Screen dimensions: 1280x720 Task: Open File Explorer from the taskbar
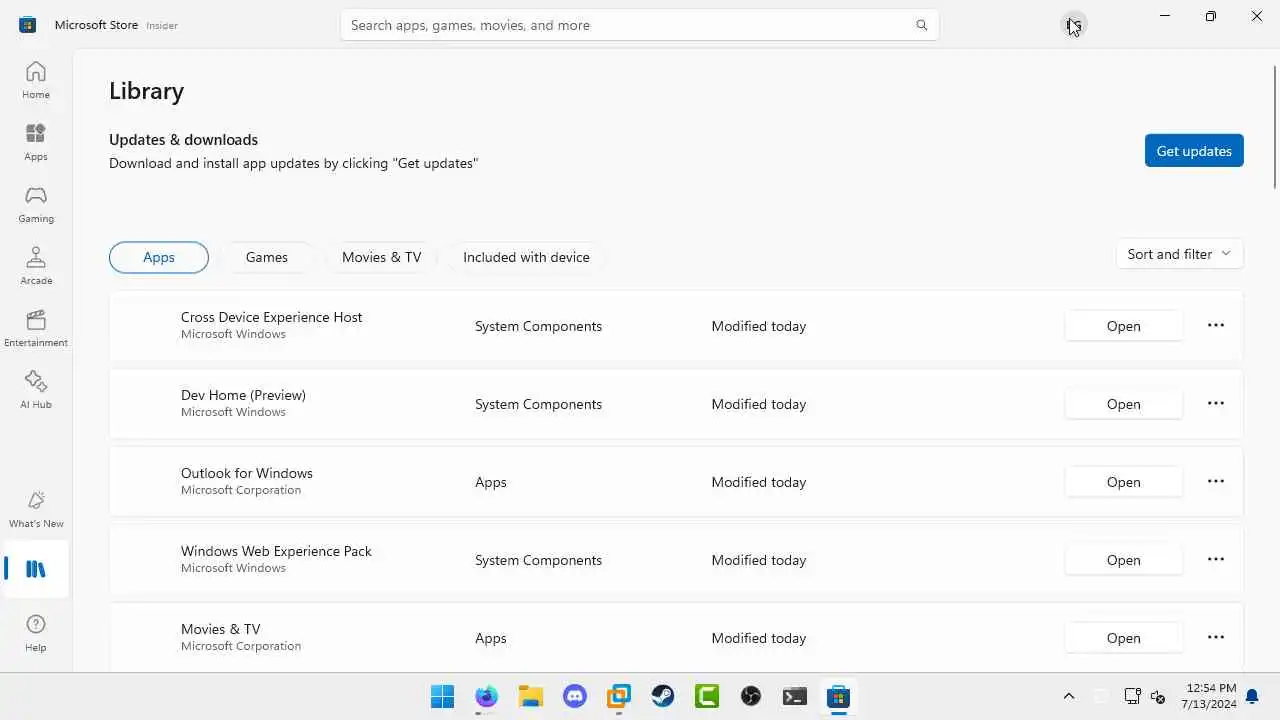(x=530, y=696)
